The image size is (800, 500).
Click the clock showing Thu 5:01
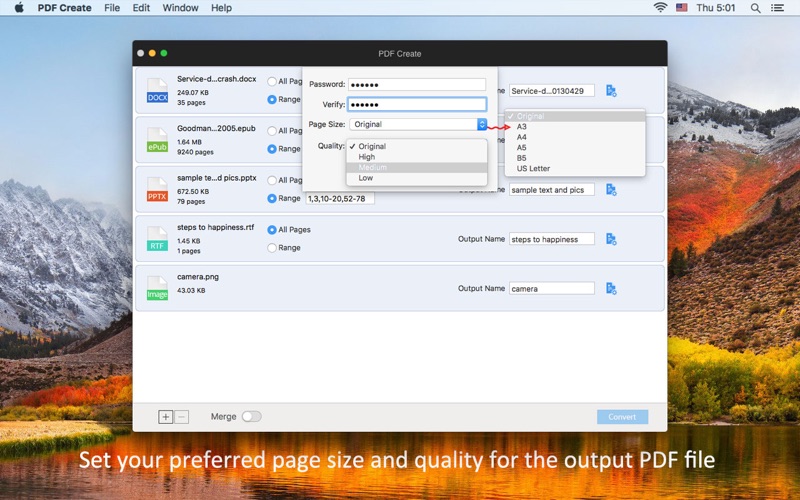(716, 8)
